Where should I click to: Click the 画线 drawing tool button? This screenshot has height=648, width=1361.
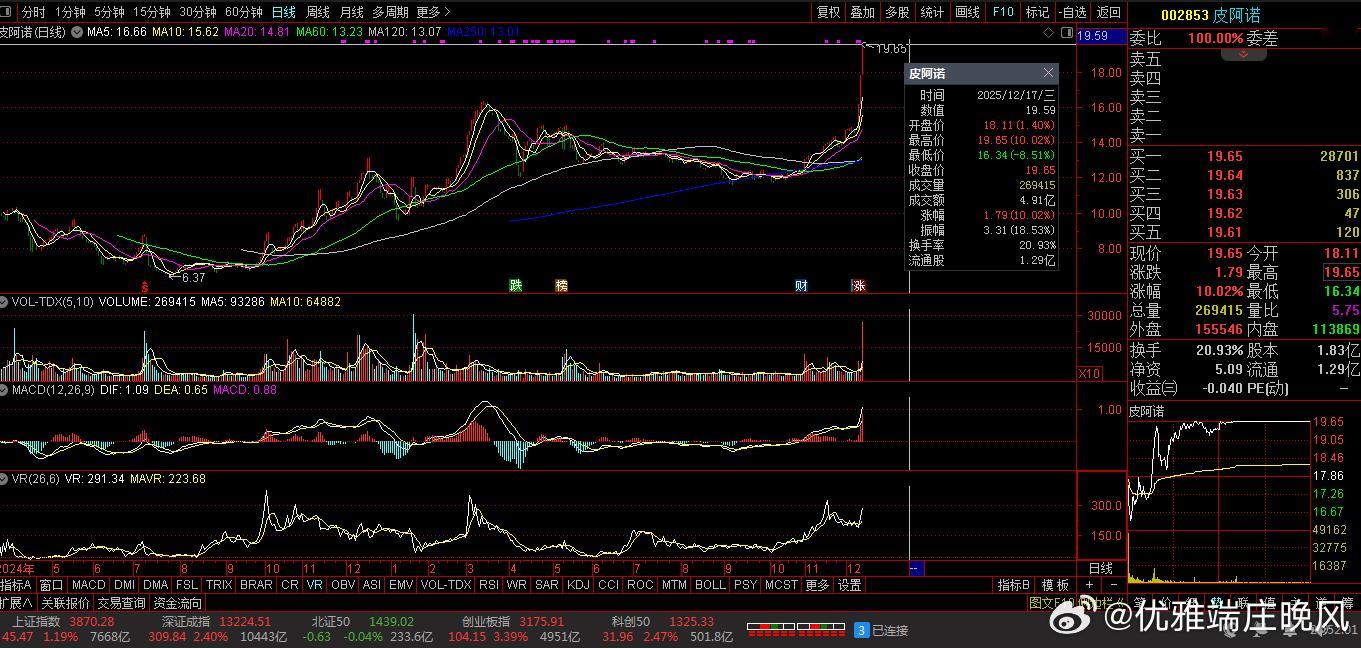968,12
